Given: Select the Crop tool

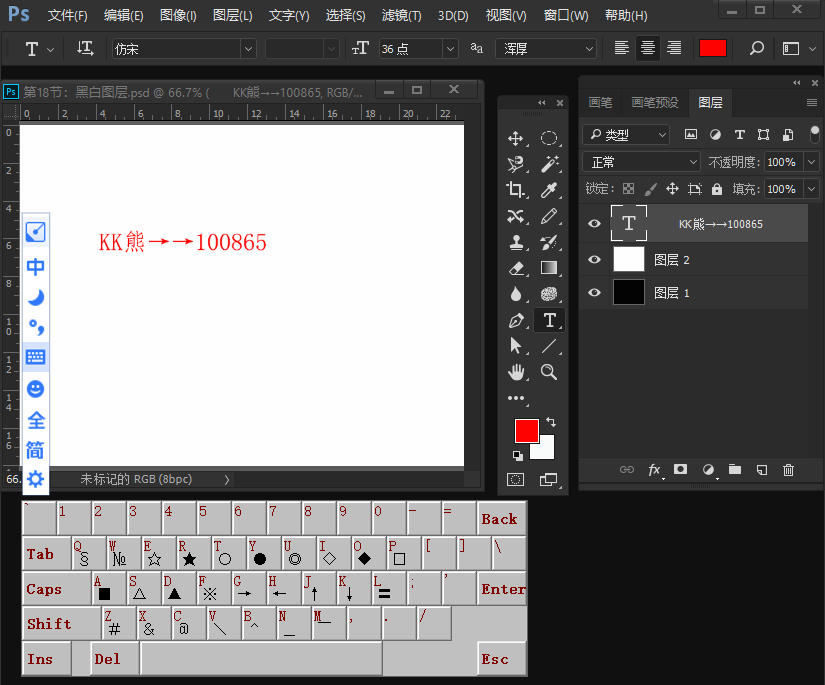Looking at the screenshot, I should click(516, 190).
